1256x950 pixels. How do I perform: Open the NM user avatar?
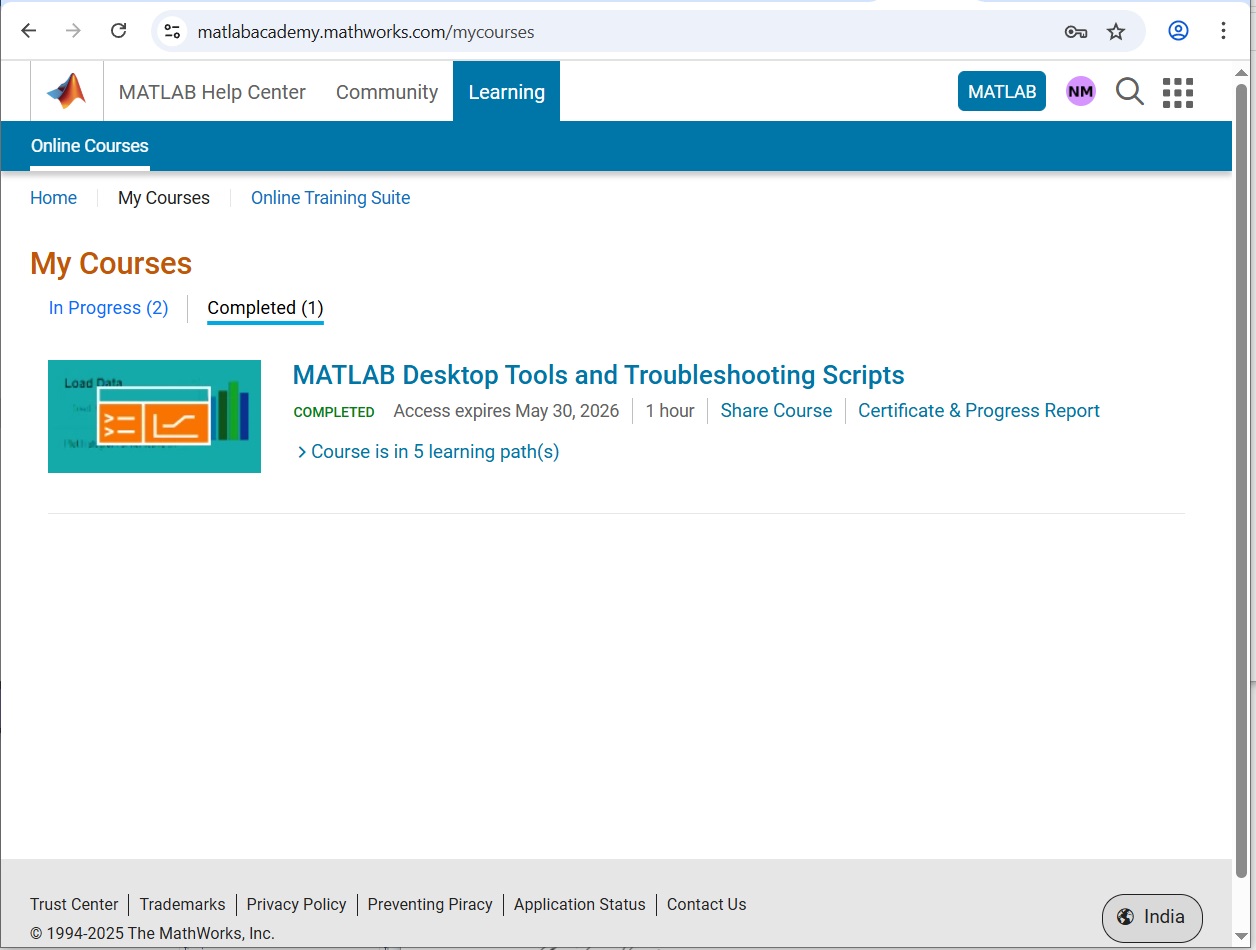(x=1080, y=92)
